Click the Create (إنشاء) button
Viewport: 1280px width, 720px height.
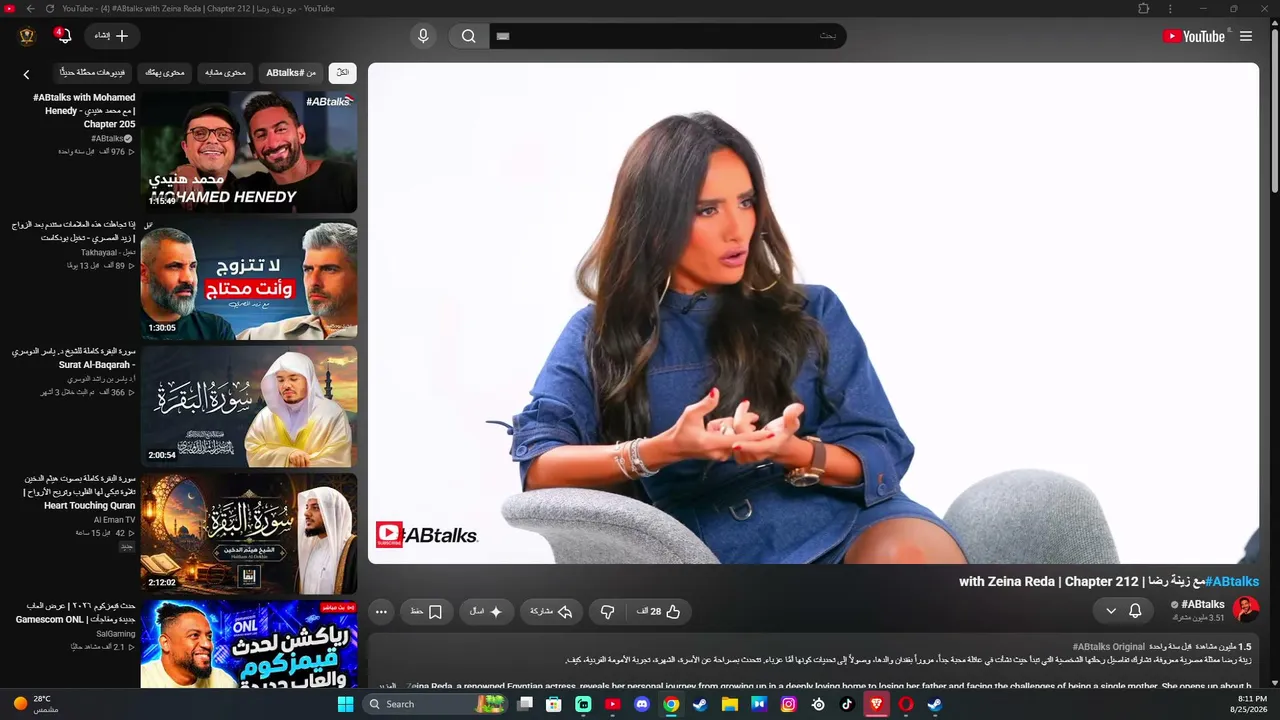[112, 36]
